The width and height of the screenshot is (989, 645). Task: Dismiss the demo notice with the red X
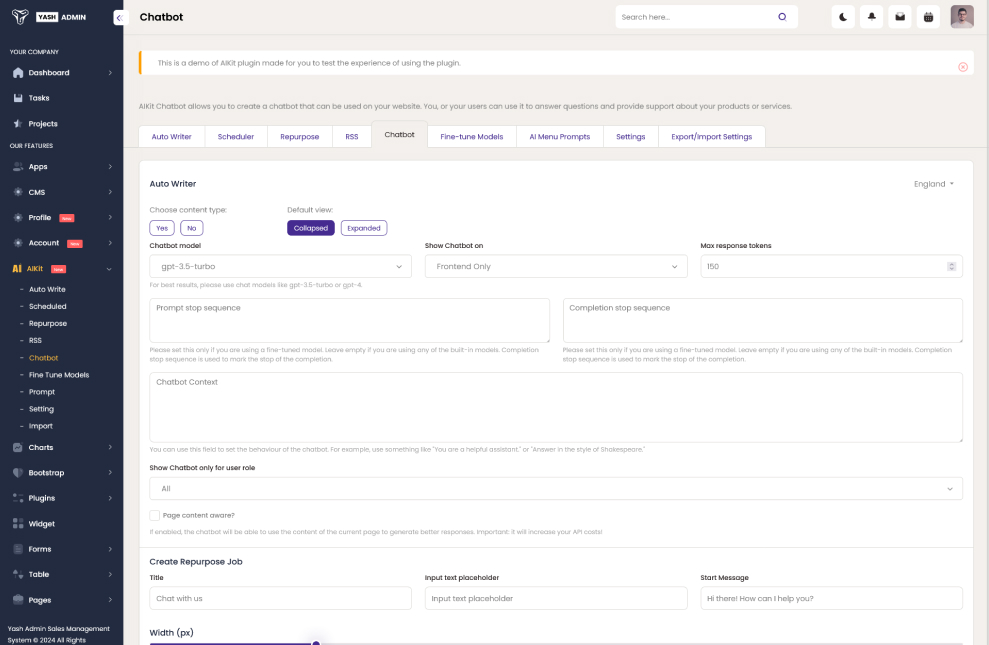pos(963,67)
